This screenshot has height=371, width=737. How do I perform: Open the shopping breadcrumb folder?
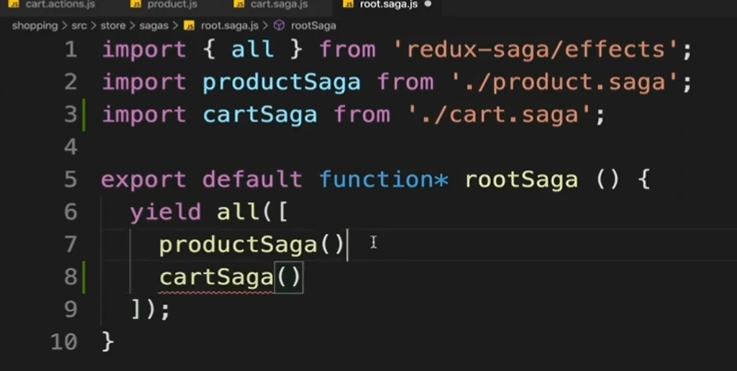pos(35,26)
